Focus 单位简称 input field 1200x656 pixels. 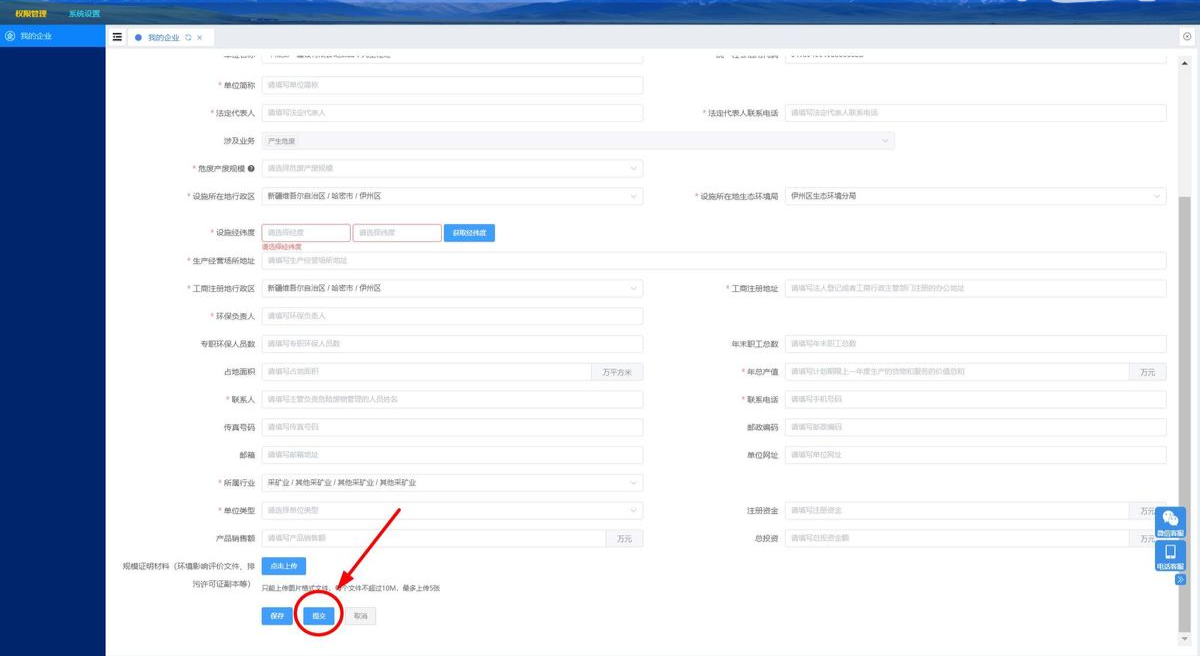[x=452, y=85]
